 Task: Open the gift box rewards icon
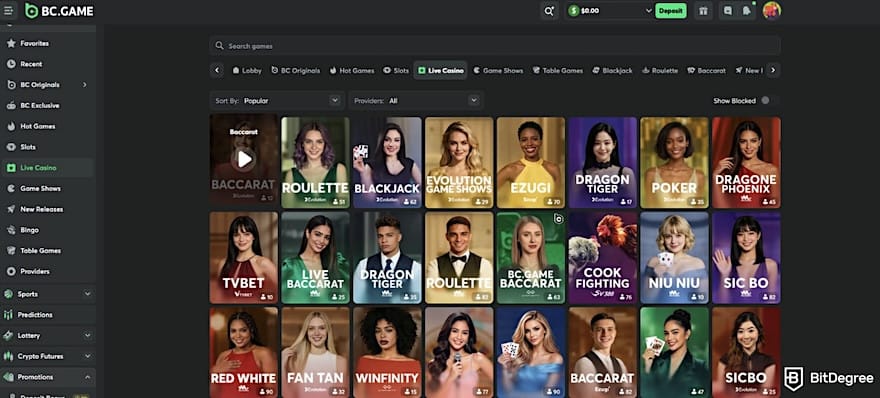[703, 11]
